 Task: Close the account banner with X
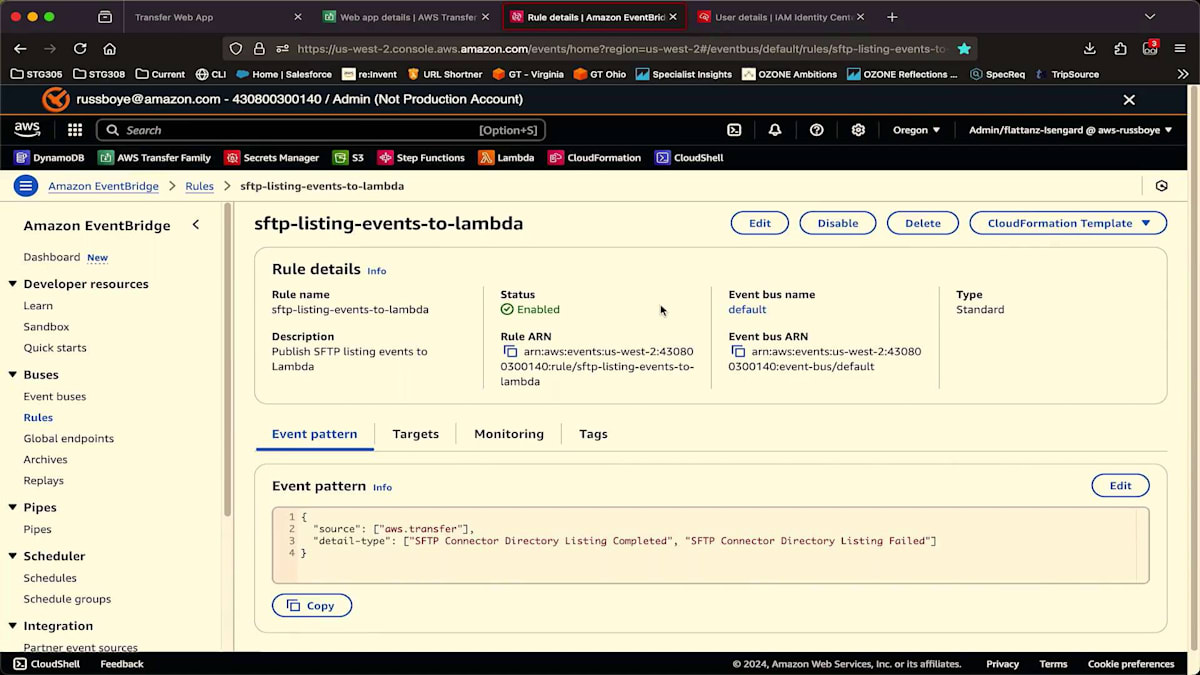tap(1129, 100)
